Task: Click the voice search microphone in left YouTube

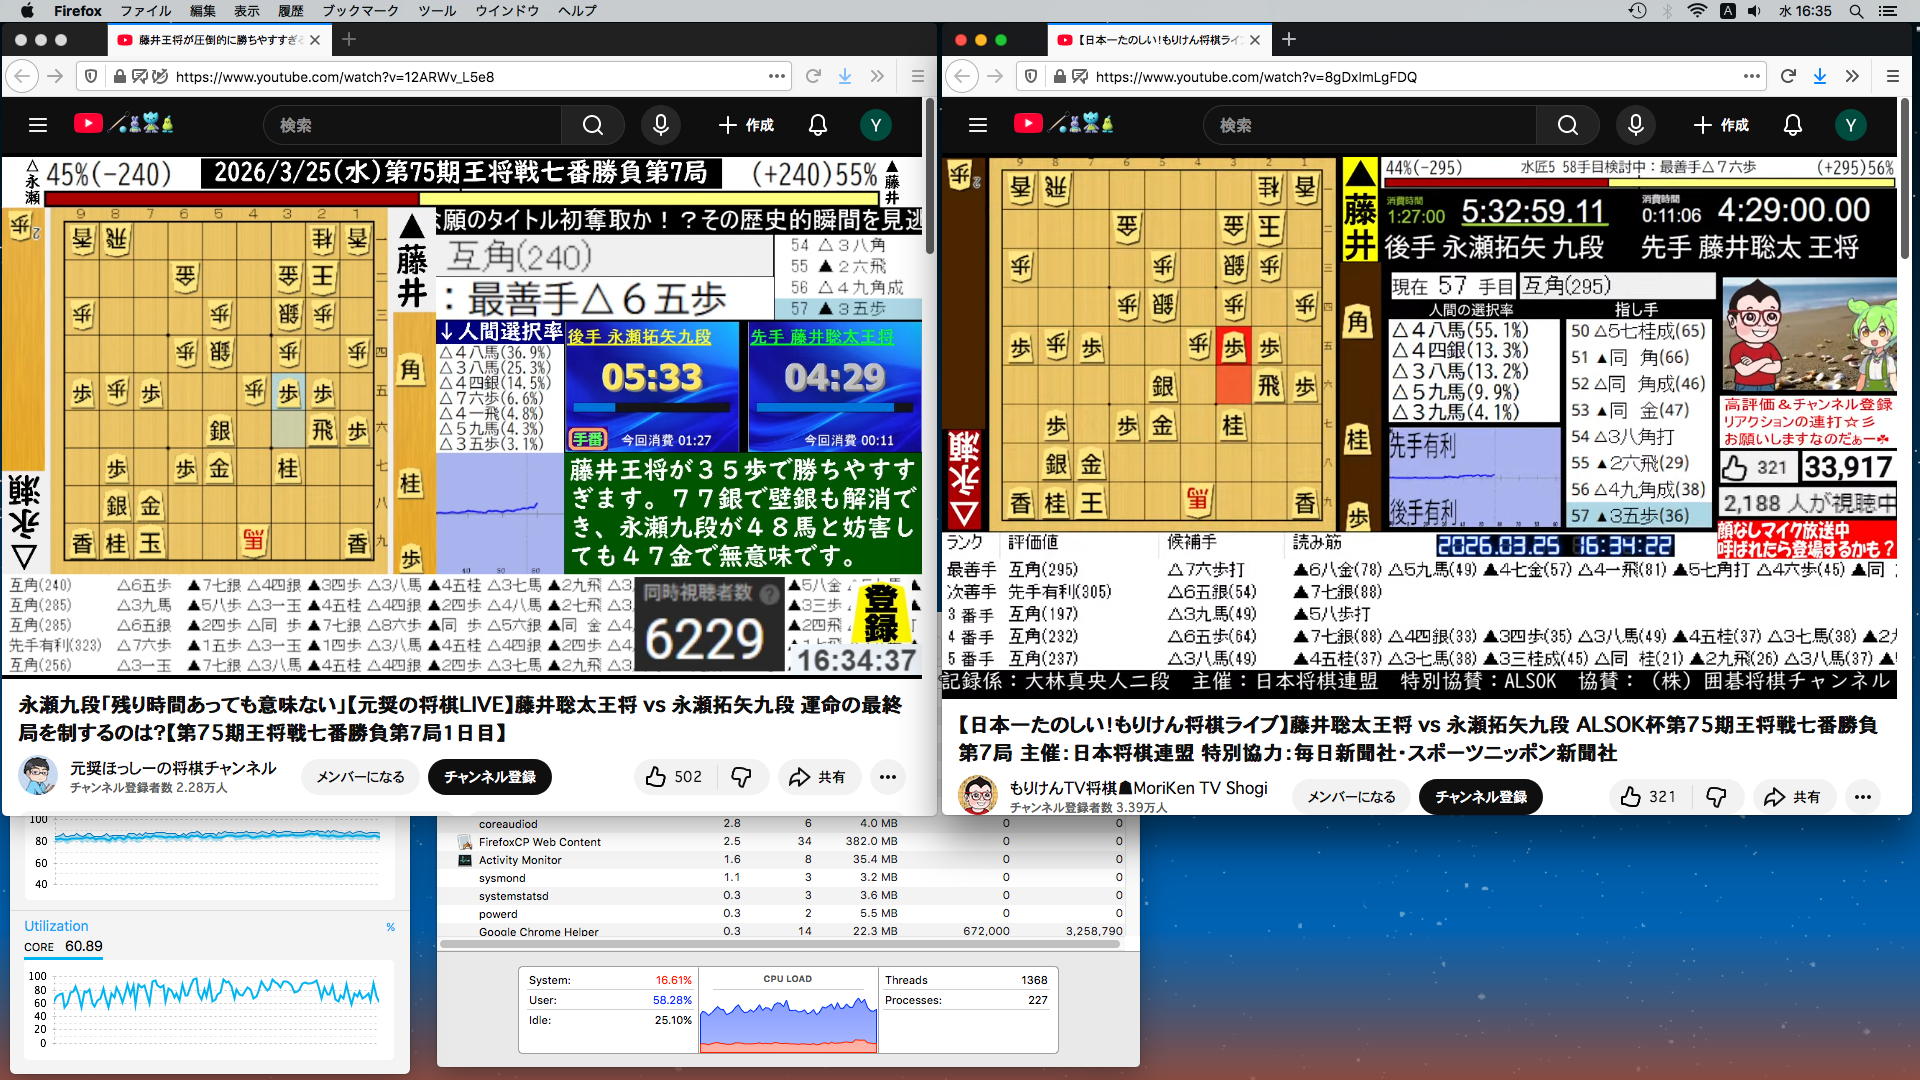Action: pos(660,125)
